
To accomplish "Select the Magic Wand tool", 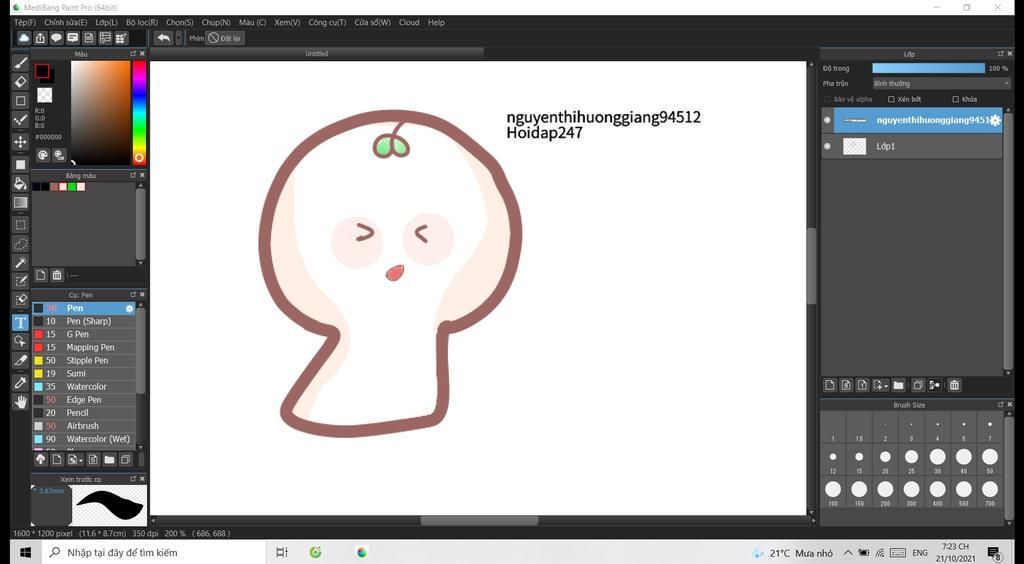I will pyautogui.click(x=20, y=262).
